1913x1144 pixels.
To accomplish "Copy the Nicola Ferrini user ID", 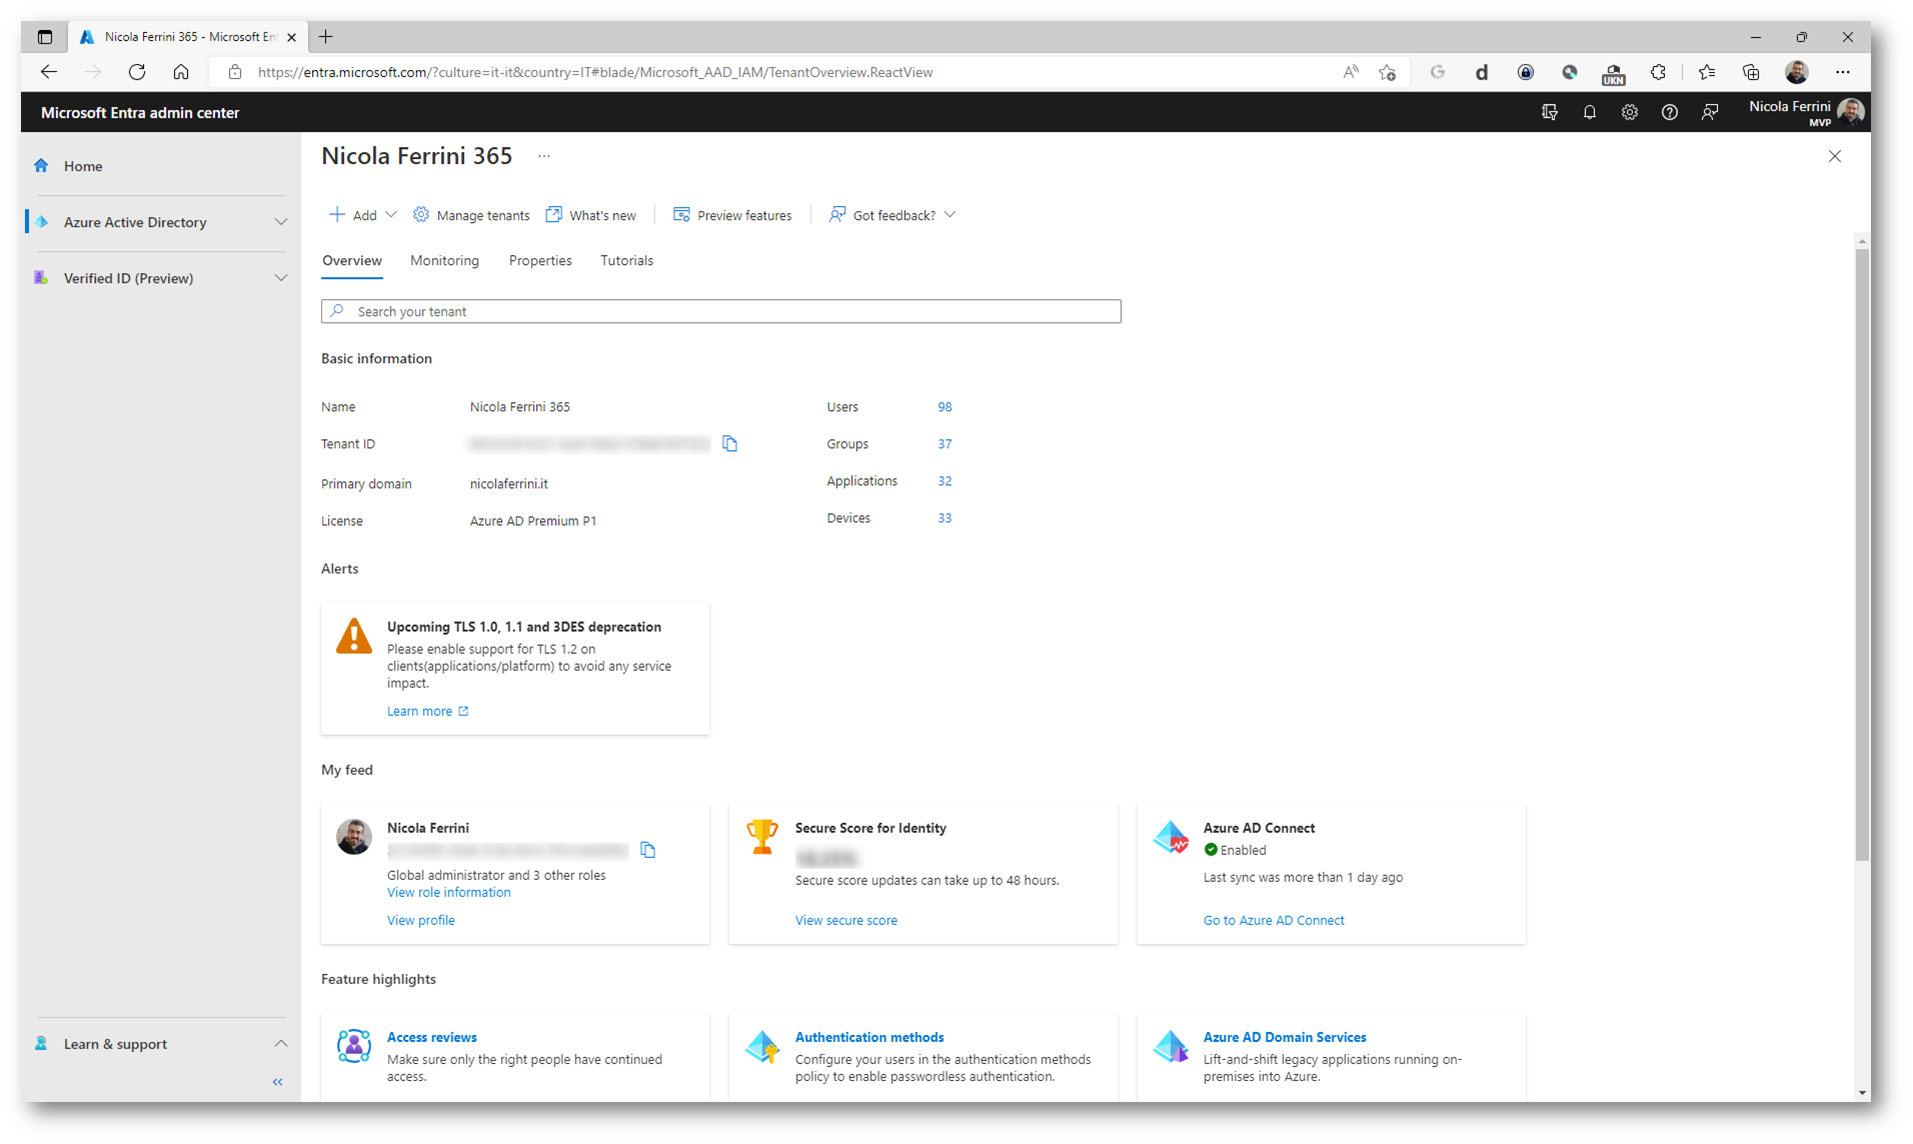I will (648, 850).
